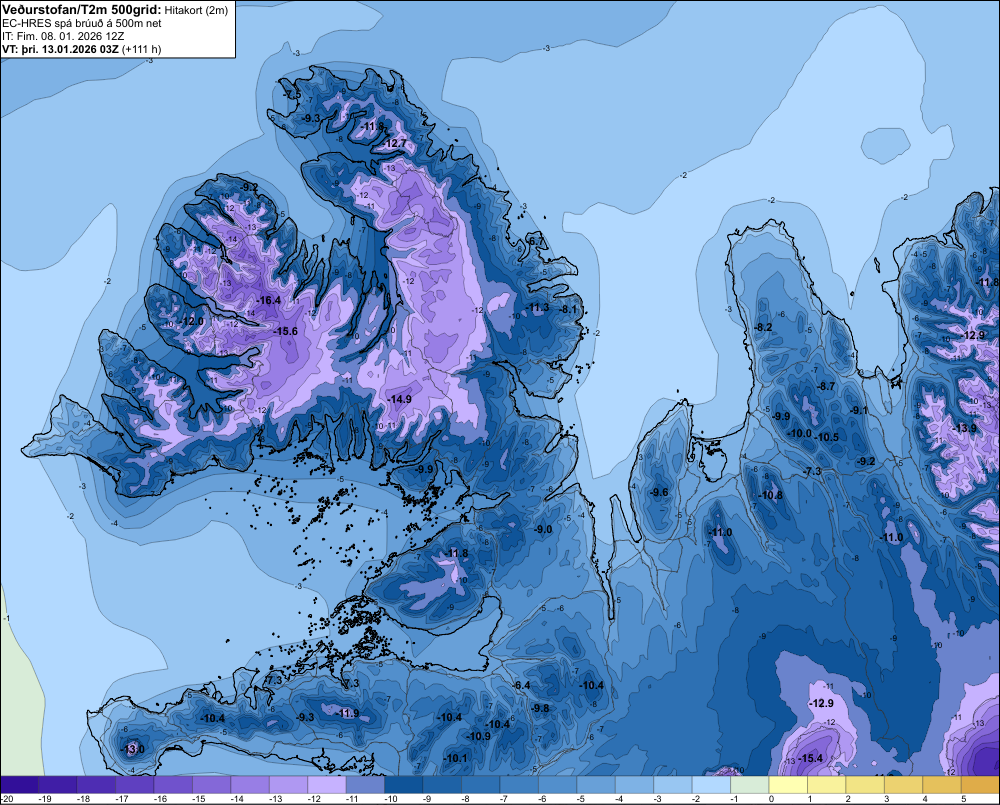Click the Hitakort (2m) label
The width and height of the screenshot is (1000, 805).
(196, 10)
